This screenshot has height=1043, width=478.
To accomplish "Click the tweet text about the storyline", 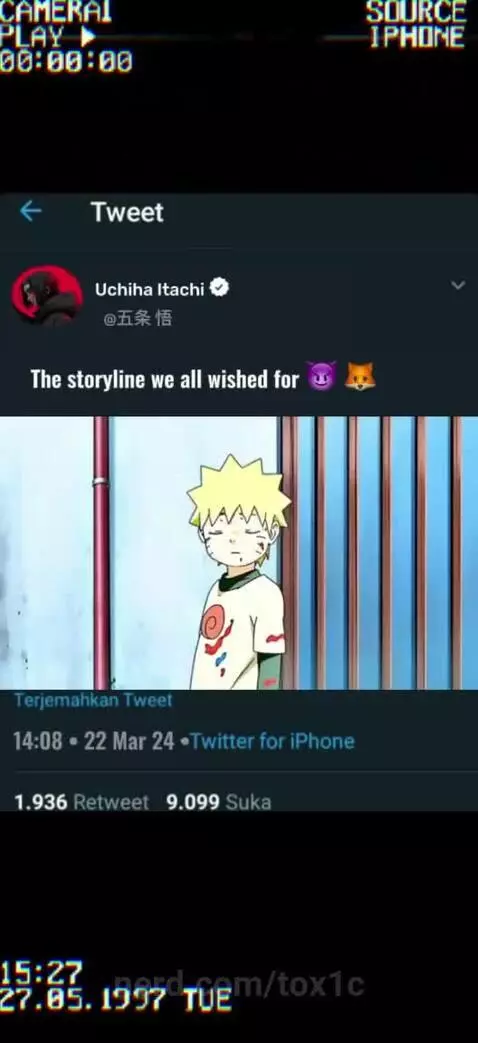I will click(x=165, y=379).
